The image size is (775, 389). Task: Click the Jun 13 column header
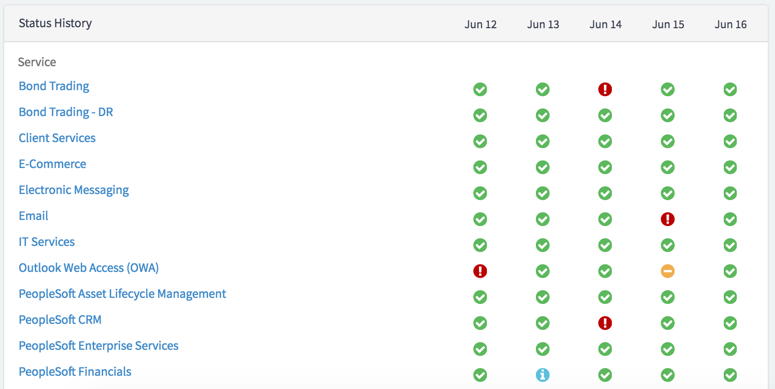coord(543,24)
